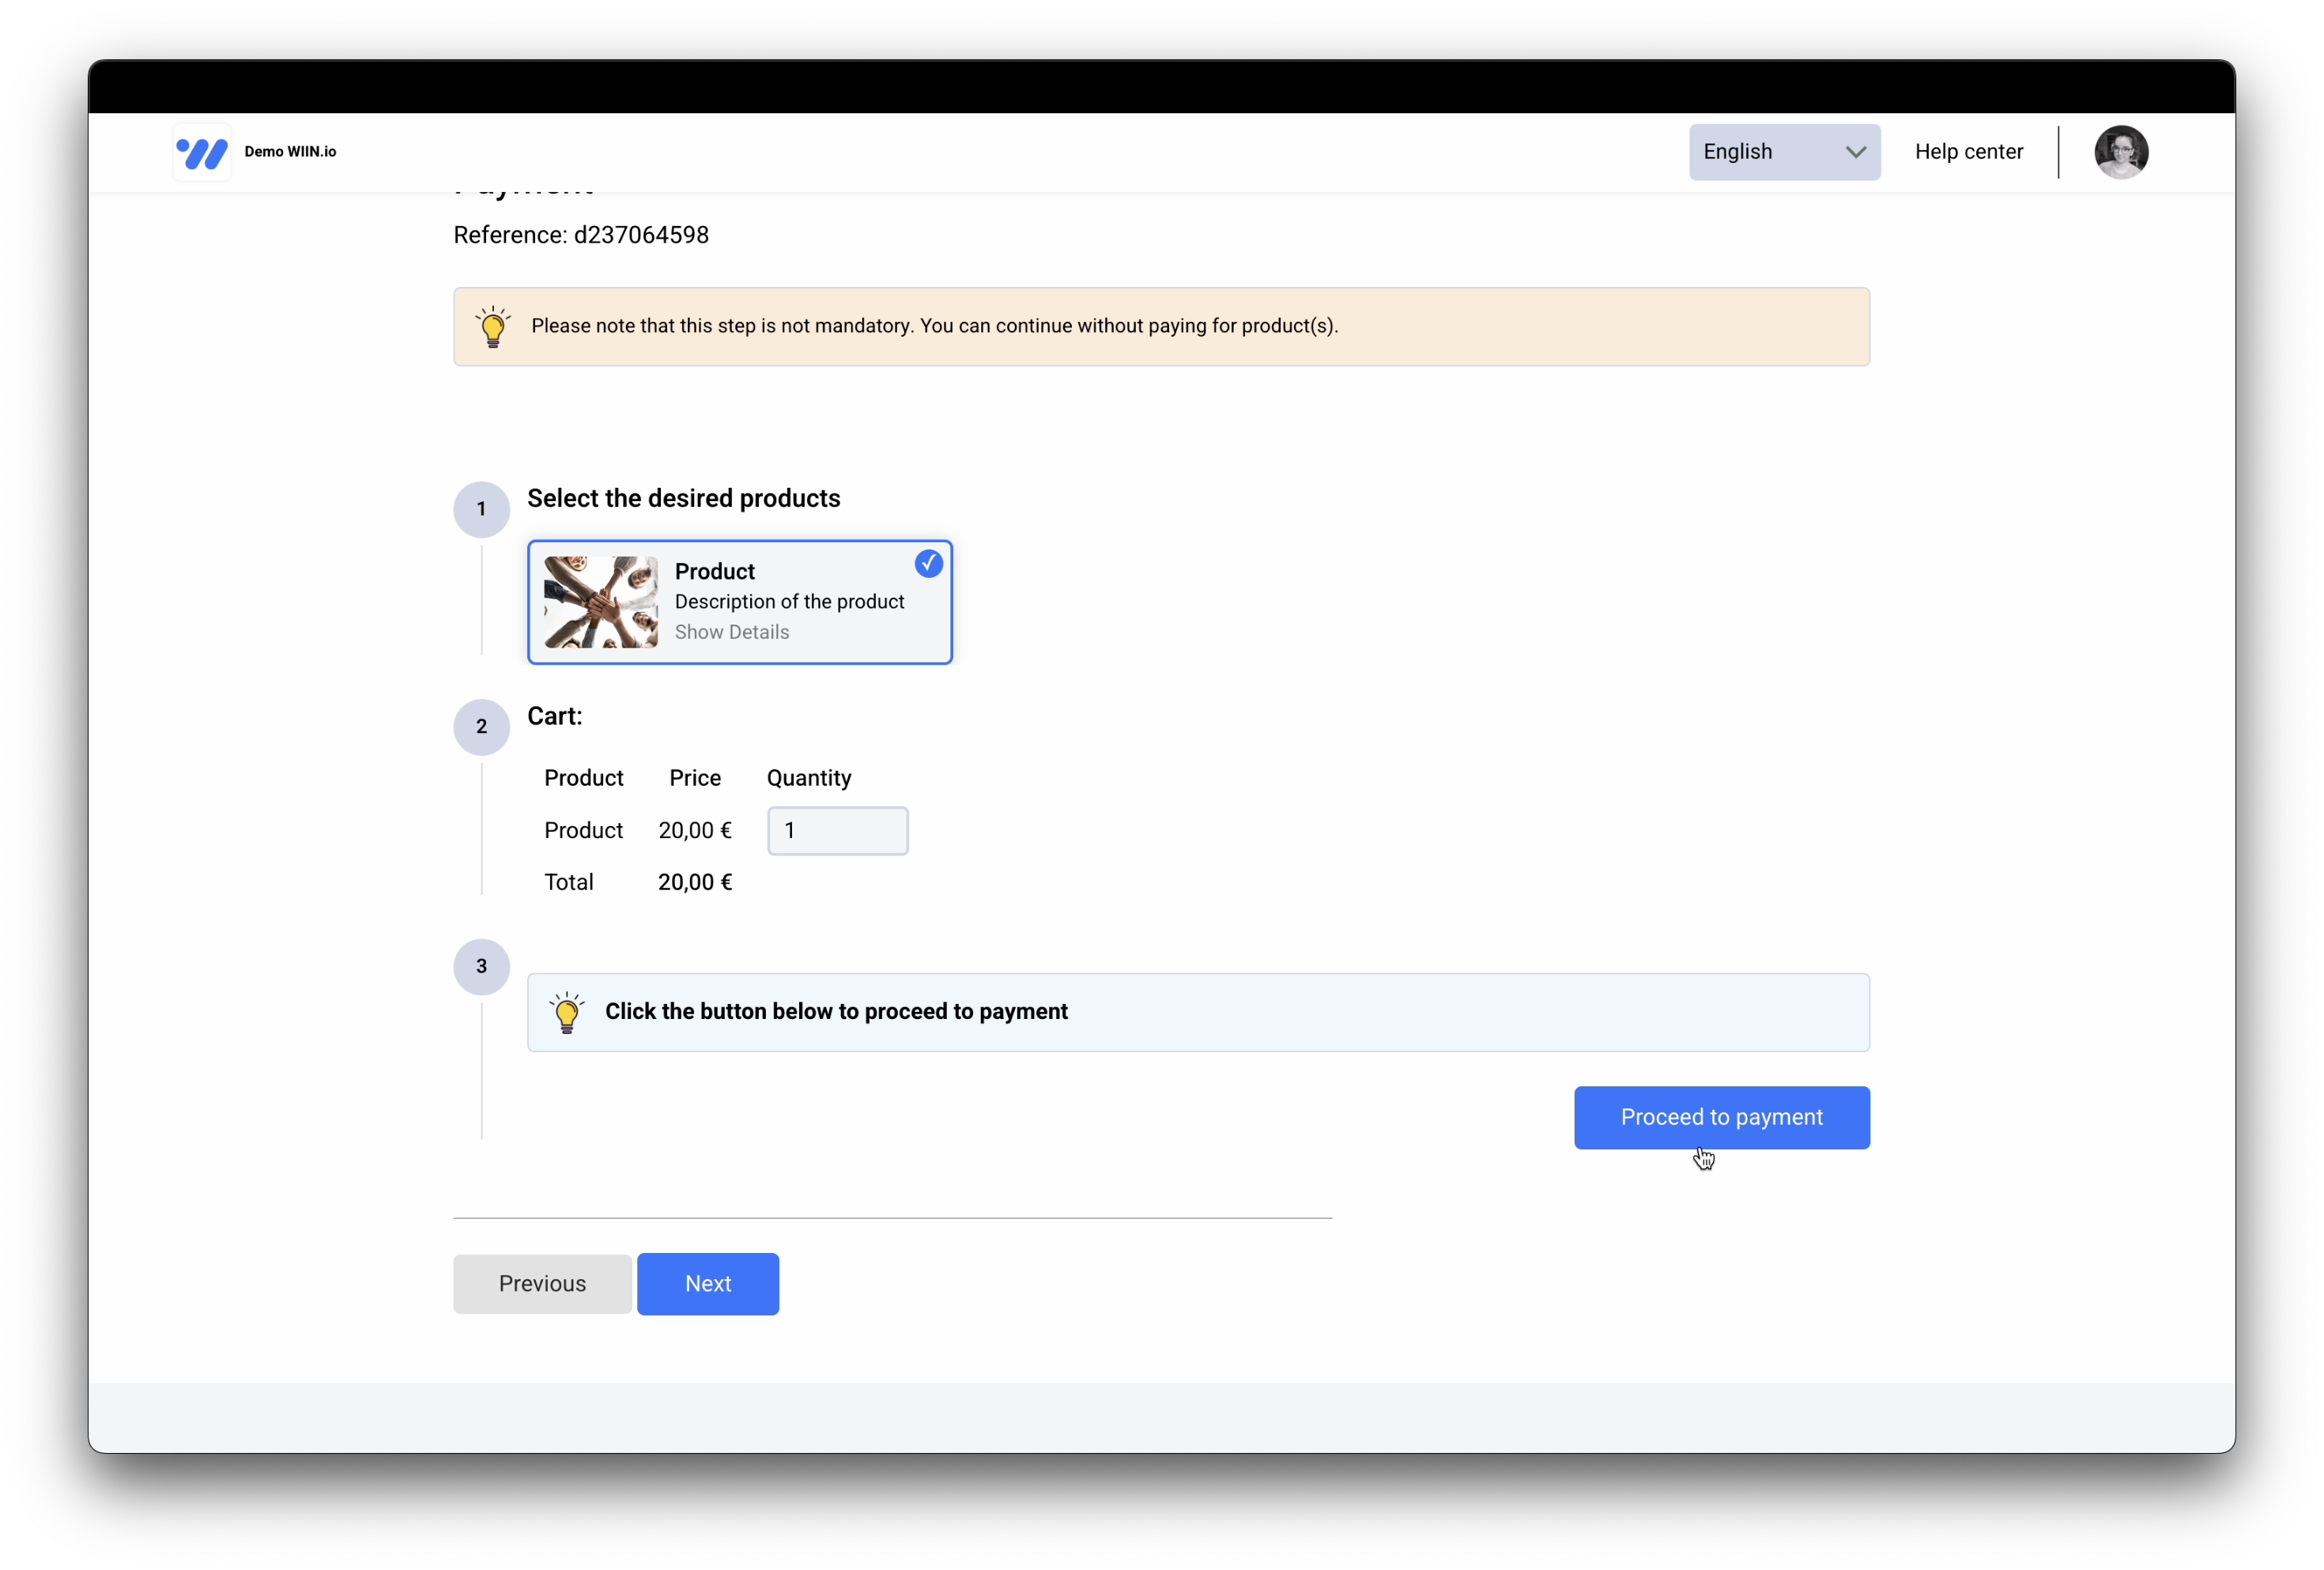Click the Quantity column header
Screen dimensions: 2324x1570
click(x=808, y=778)
